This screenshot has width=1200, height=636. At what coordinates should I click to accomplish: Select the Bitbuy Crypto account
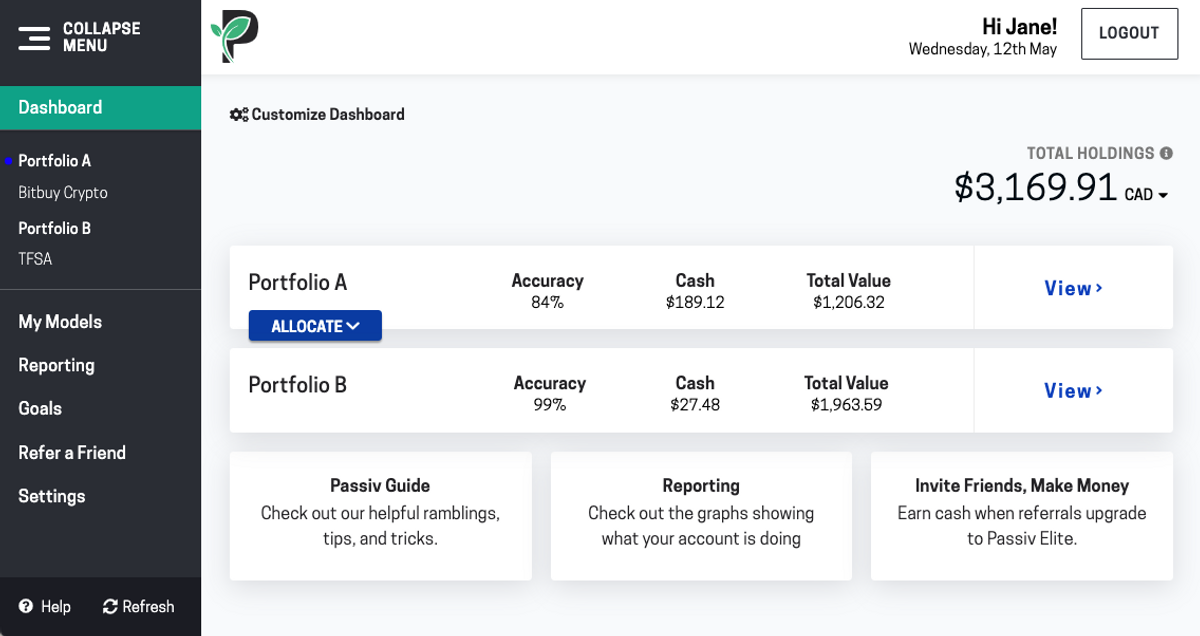point(62,192)
